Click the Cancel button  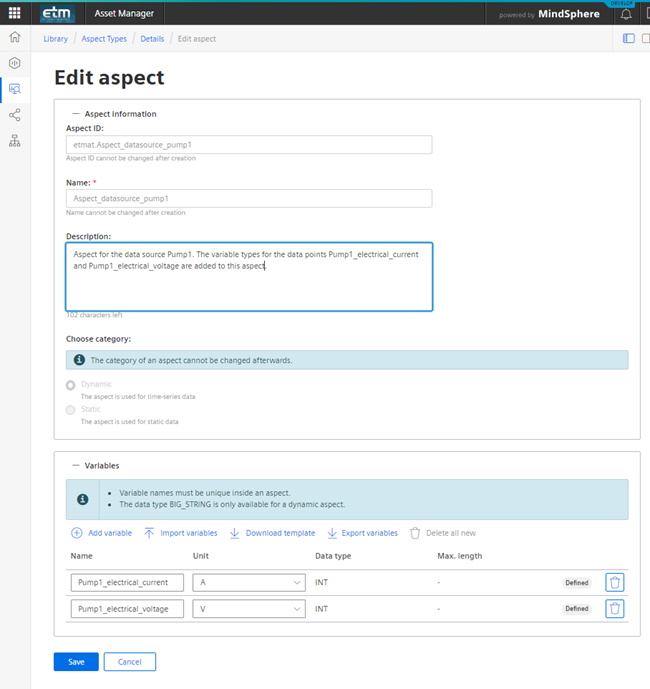(x=129, y=662)
